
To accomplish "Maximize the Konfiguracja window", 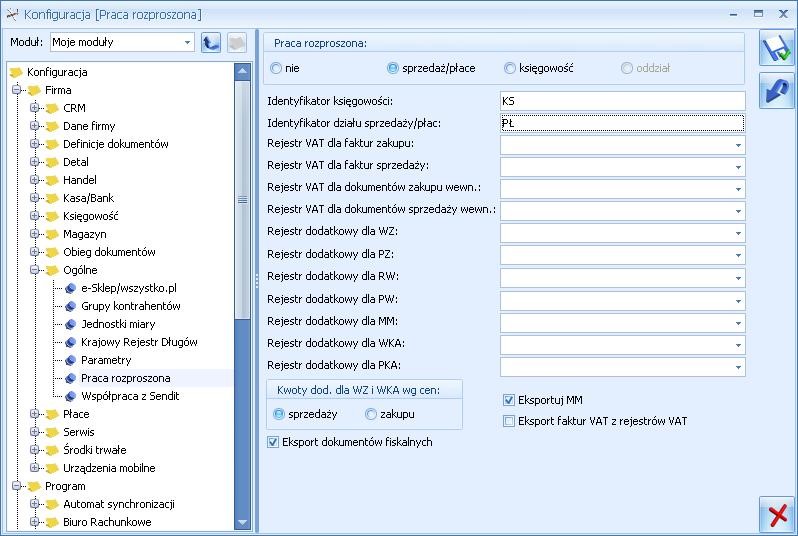I will (758, 14).
